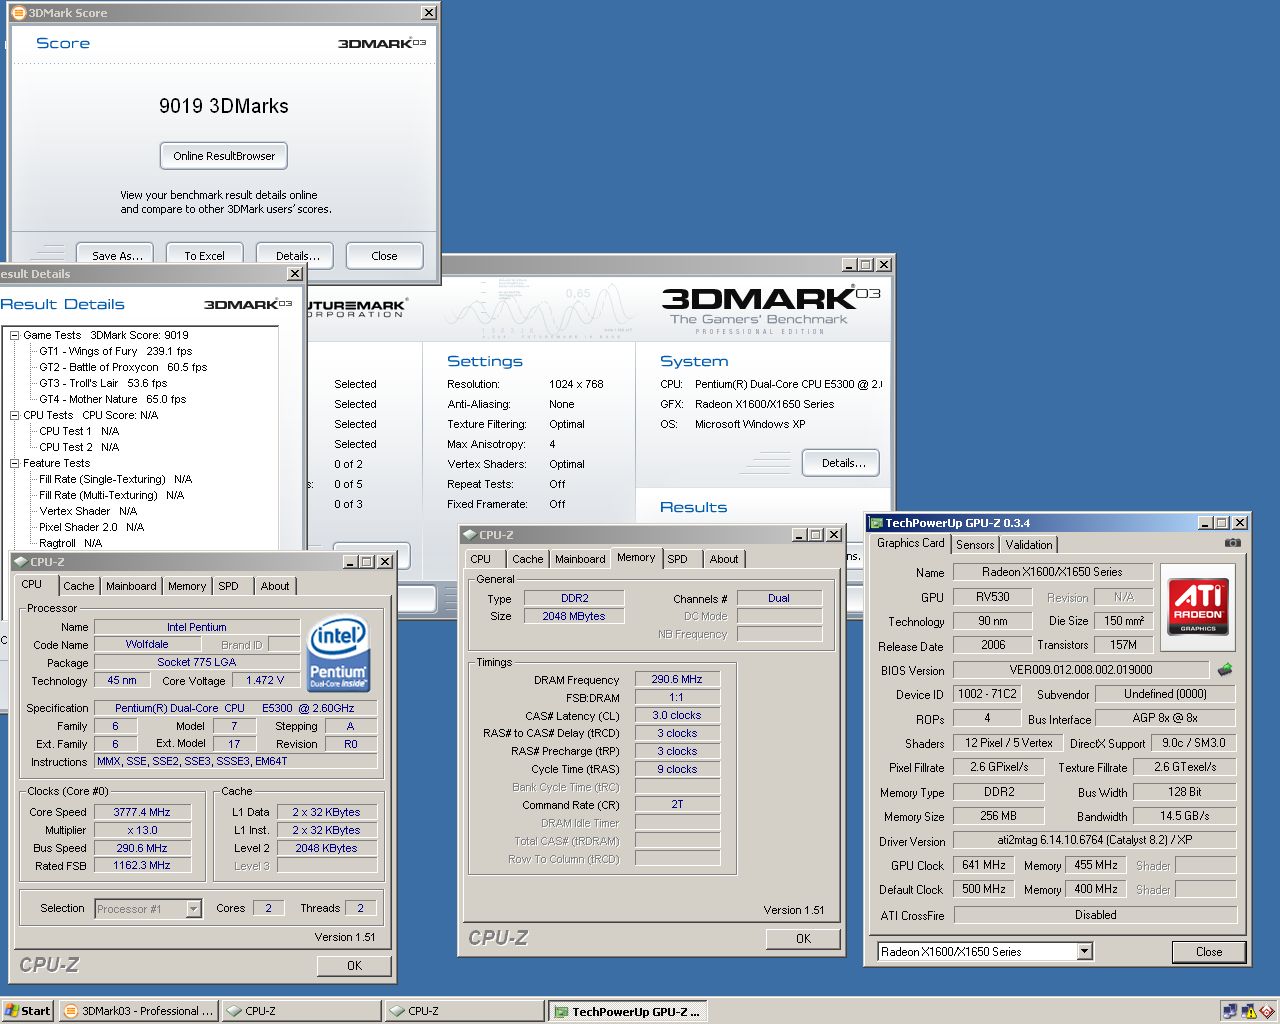Click the 'Radeon X1600/X1650 Series' GFX text
1280x1024 pixels.
[x=765, y=404]
